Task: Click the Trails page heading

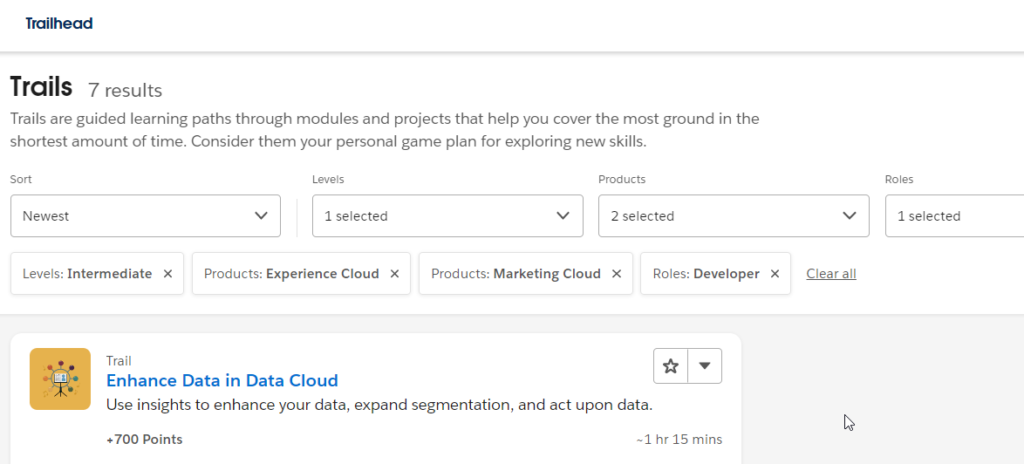Action: pyautogui.click(x=41, y=87)
